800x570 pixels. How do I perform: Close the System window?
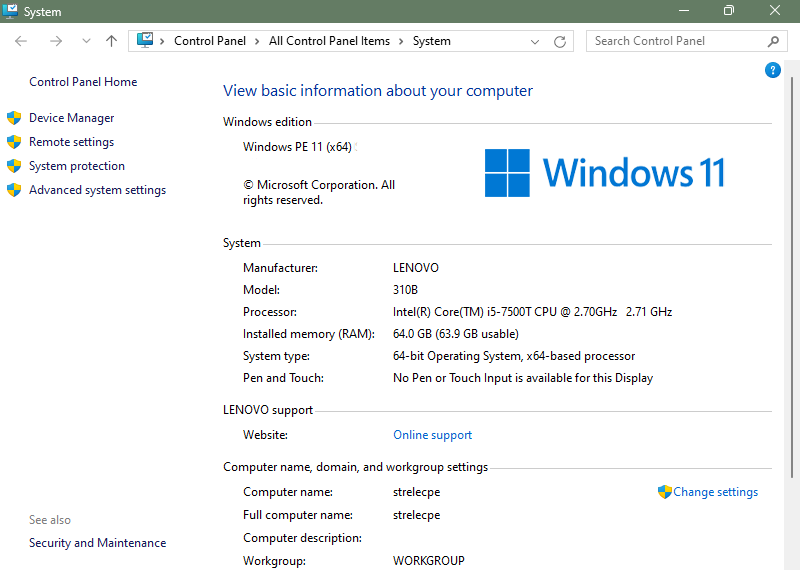(x=774, y=11)
